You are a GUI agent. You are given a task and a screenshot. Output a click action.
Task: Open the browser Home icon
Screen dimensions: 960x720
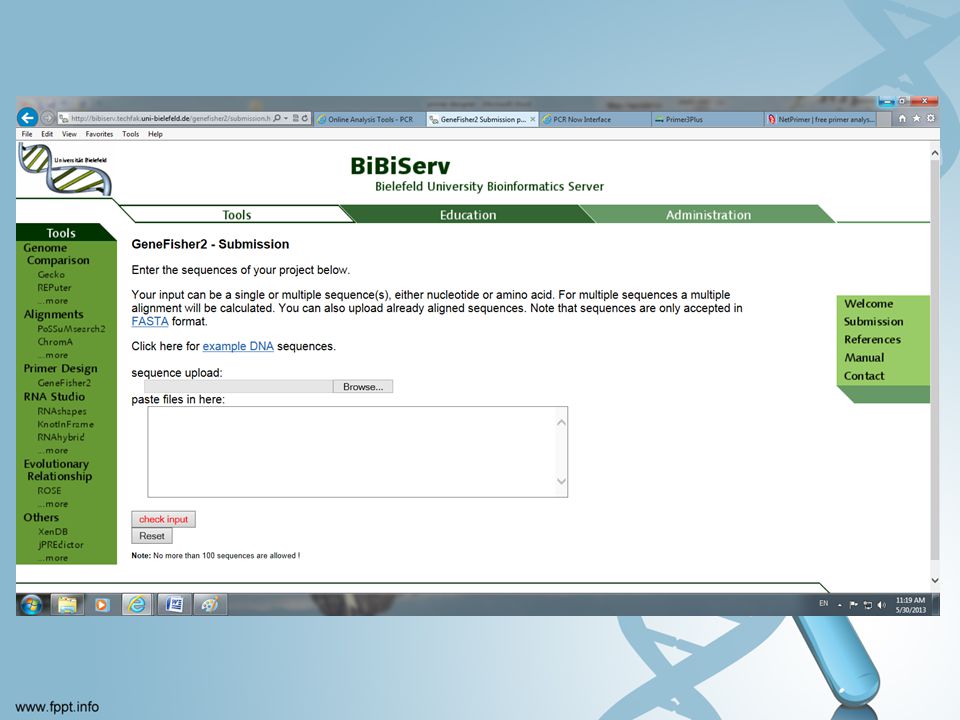click(902, 119)
